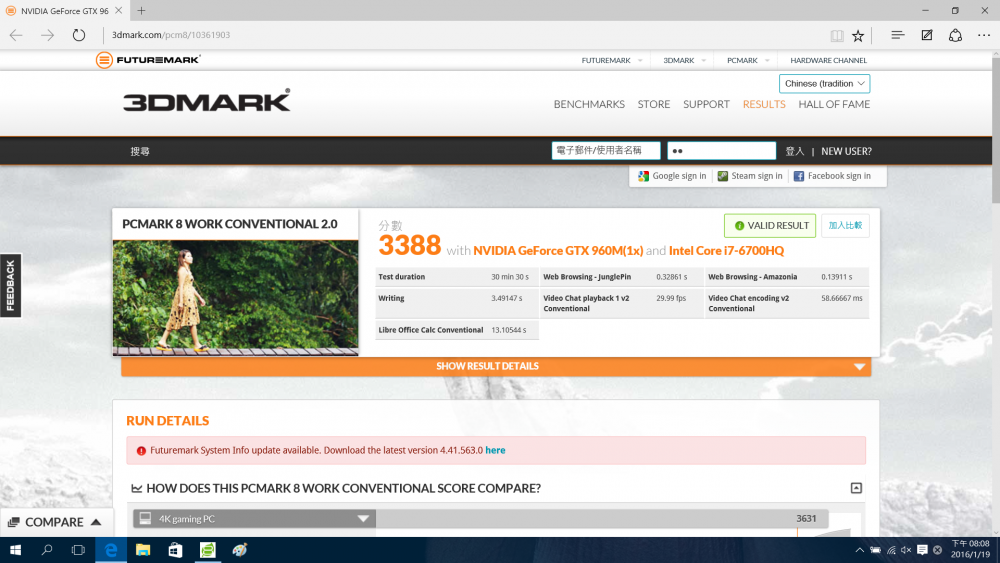Image resolution: width=1000 pixels, height=563 pixels.
Task: Sign in with Google icon link
Action: (672, 176)
